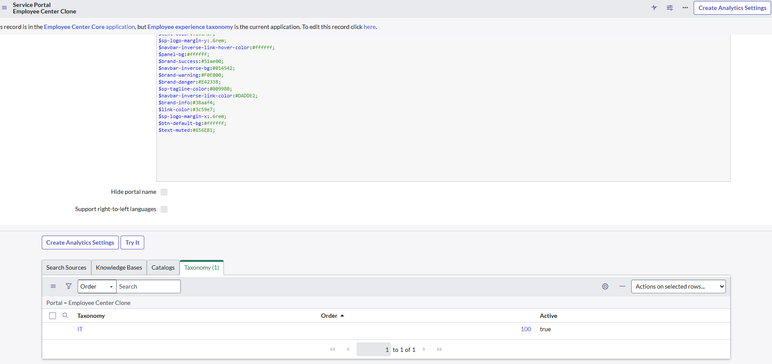Switch to the Knowledge Bases tab
The image size is (772, 364).
click(x=119, y=267)
